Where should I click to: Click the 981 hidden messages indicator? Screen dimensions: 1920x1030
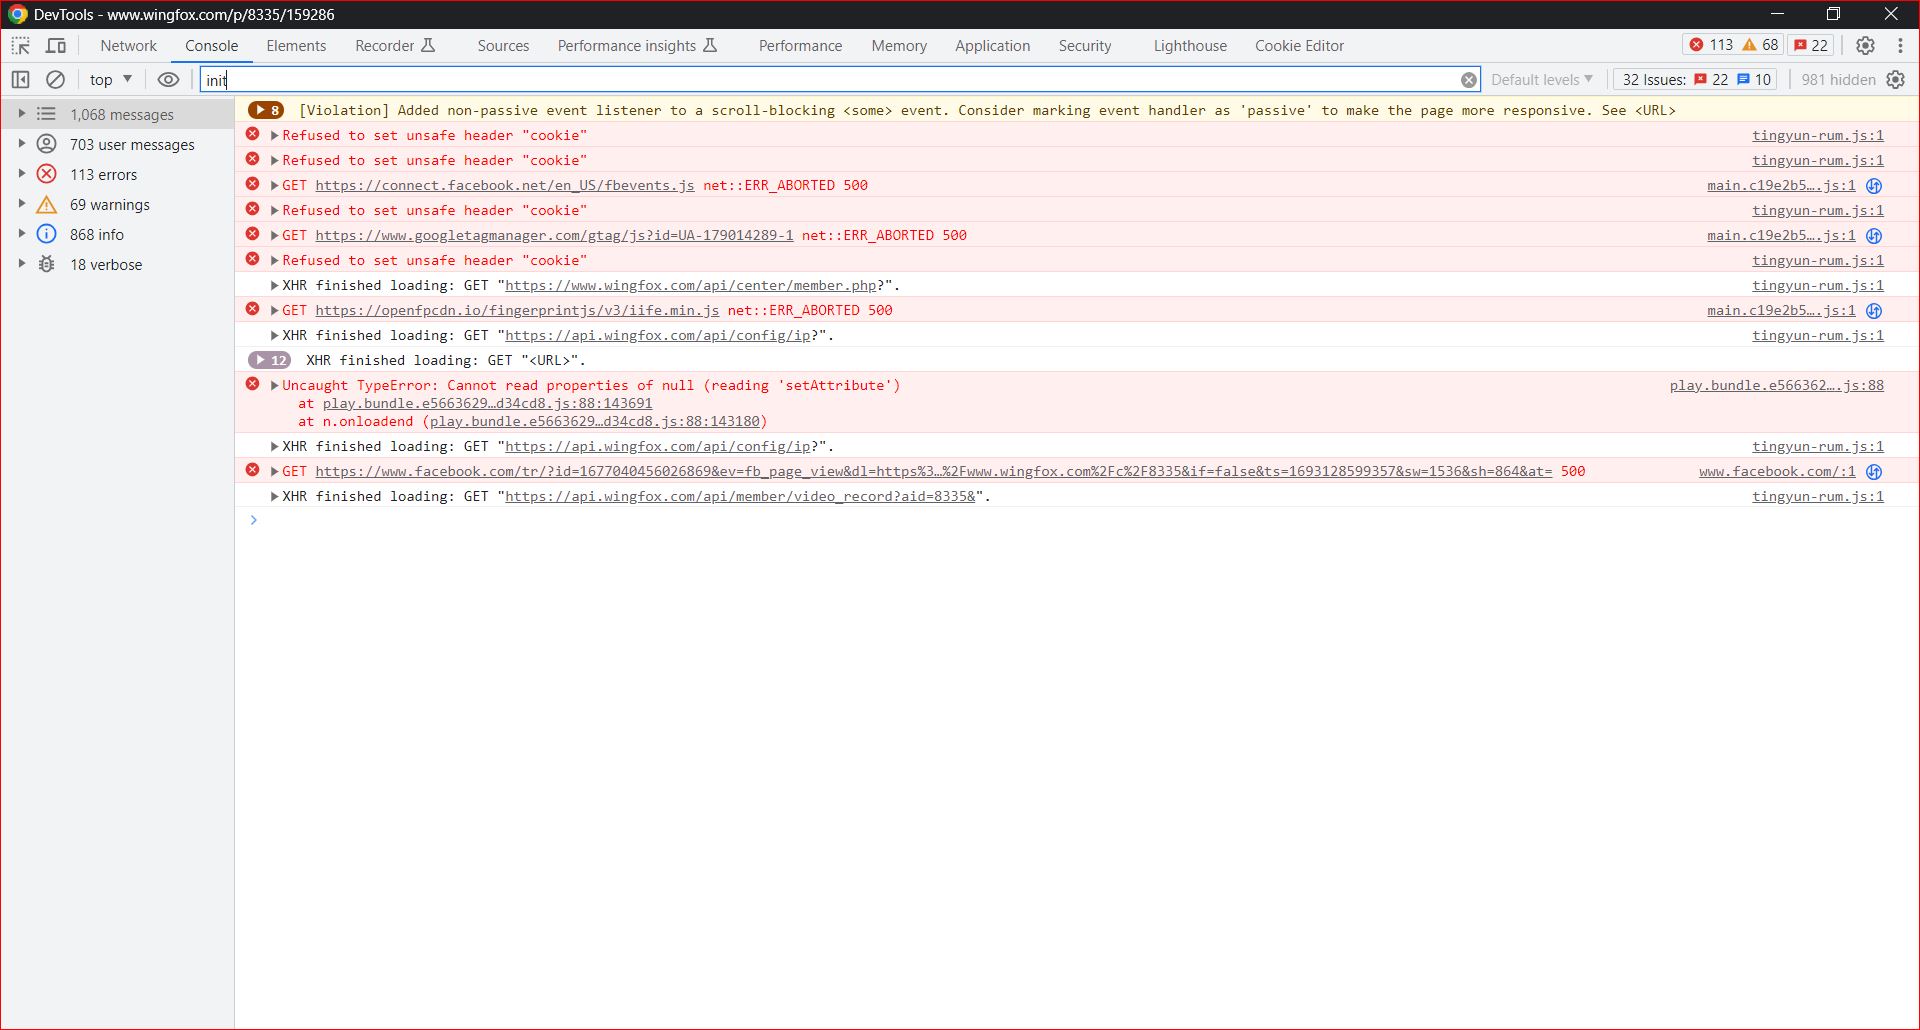(x=1838, y=80)
